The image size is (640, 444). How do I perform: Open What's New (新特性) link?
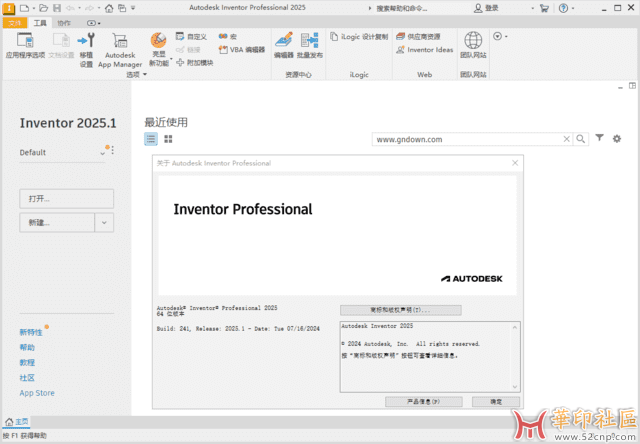point(31,332)
